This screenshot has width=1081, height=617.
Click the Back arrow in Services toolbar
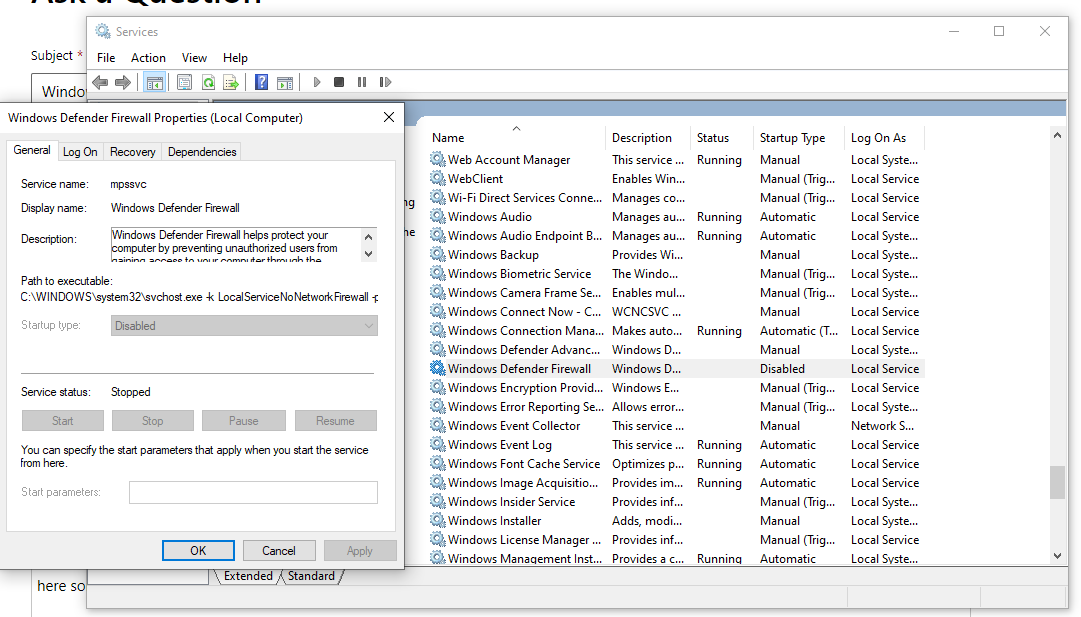(100, 83)
